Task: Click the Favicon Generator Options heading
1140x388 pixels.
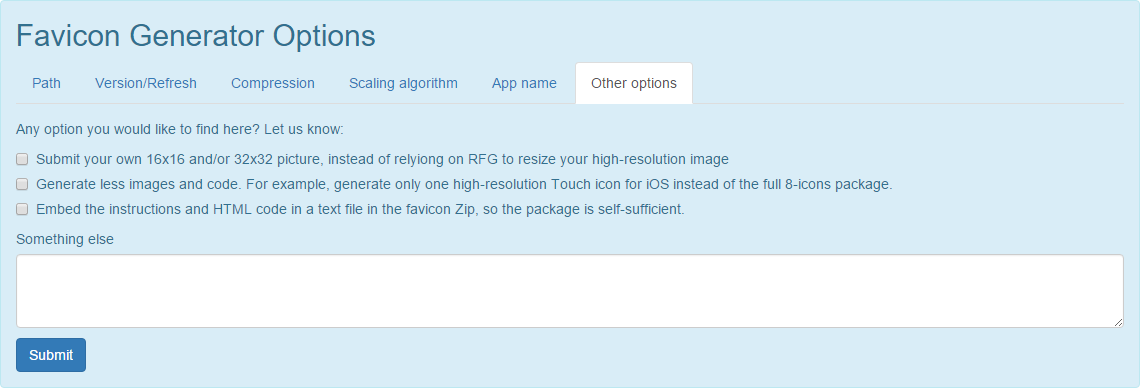Action: click(196, 36)
